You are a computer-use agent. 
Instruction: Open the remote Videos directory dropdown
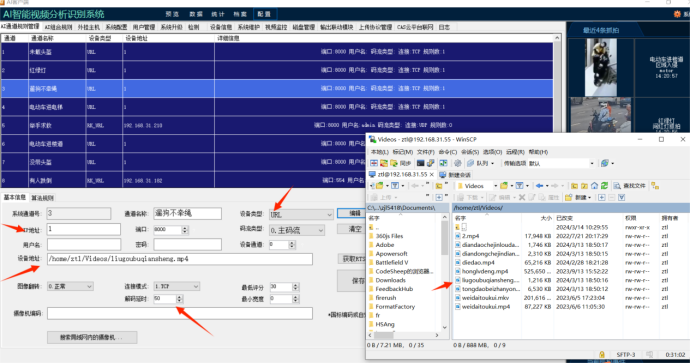(495, 186)
